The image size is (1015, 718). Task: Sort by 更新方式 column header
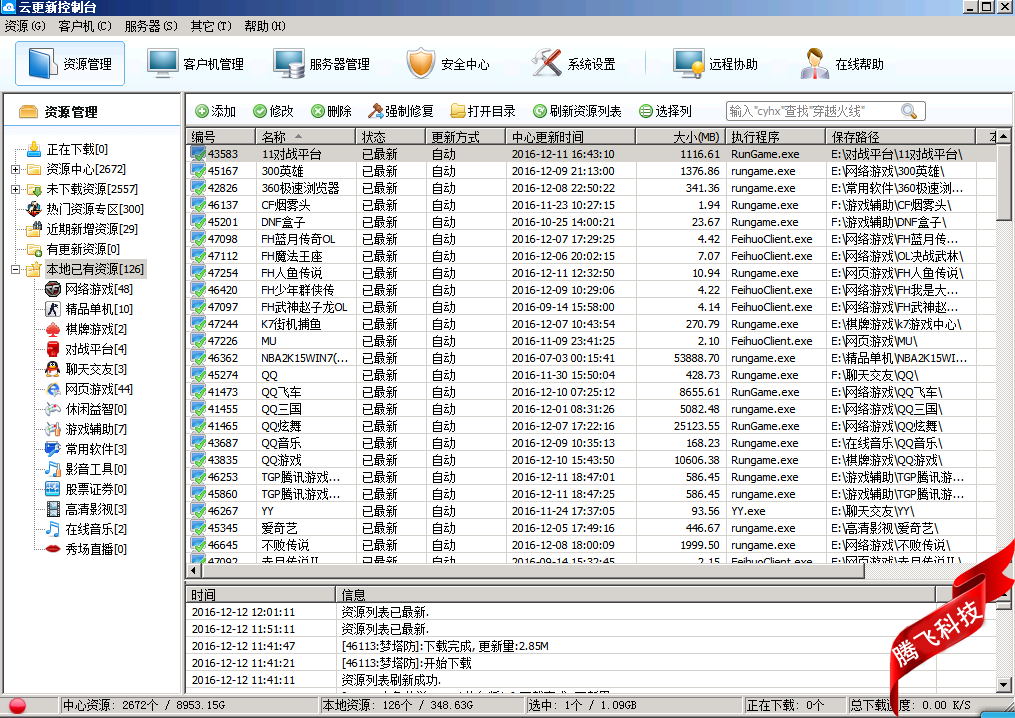click(466, 137)
